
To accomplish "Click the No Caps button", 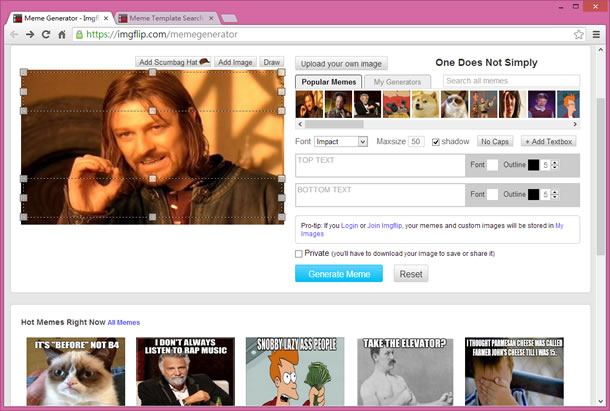I will click(x=495, y=141).
